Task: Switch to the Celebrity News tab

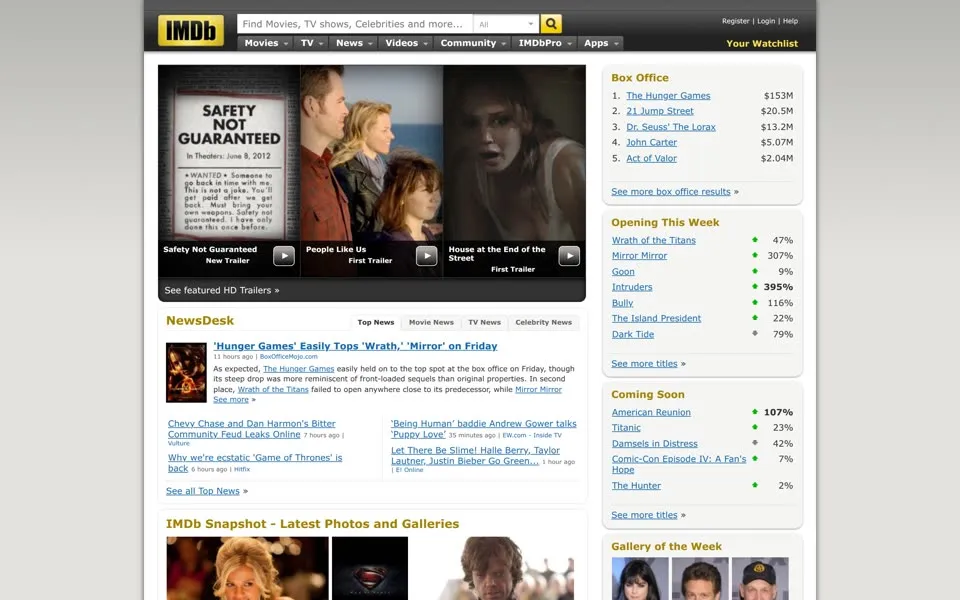Action: pyautogui.click(x=544, y=322)
